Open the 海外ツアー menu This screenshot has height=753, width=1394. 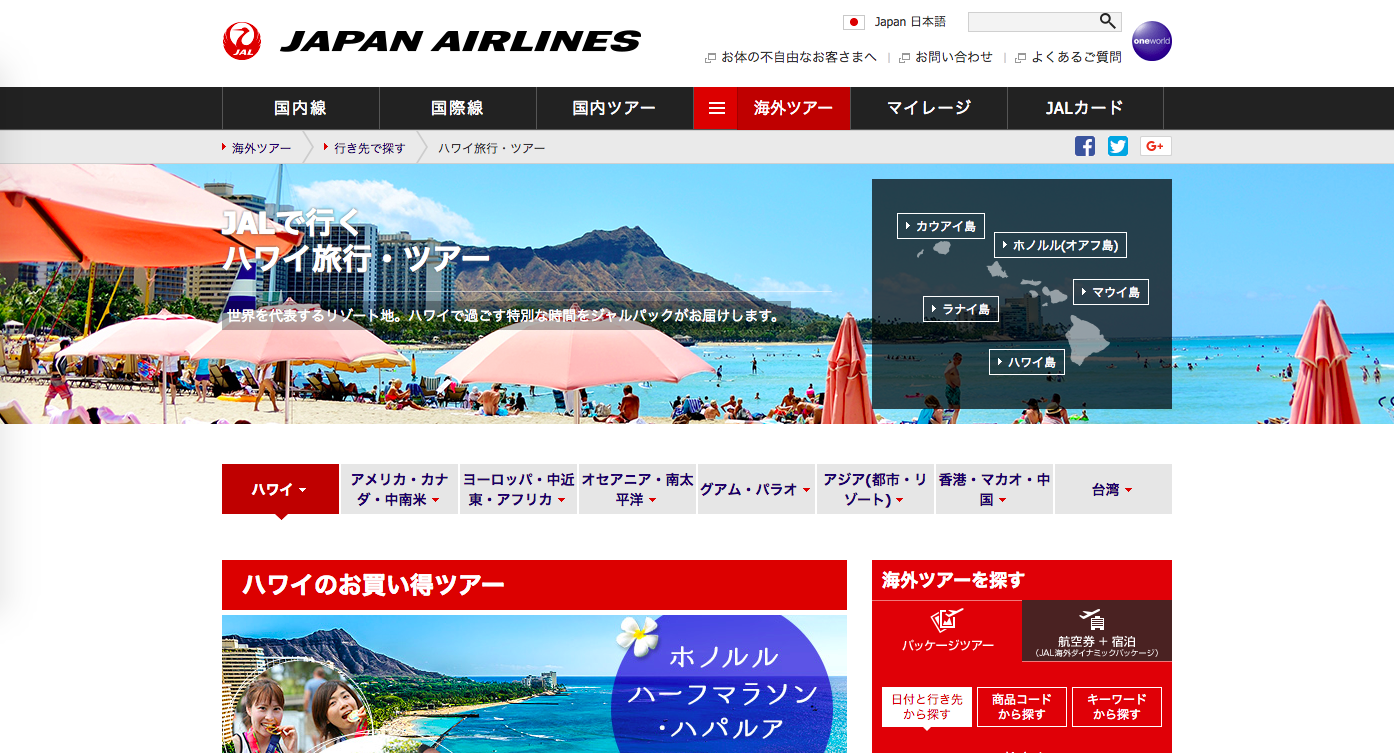point(794,108)
